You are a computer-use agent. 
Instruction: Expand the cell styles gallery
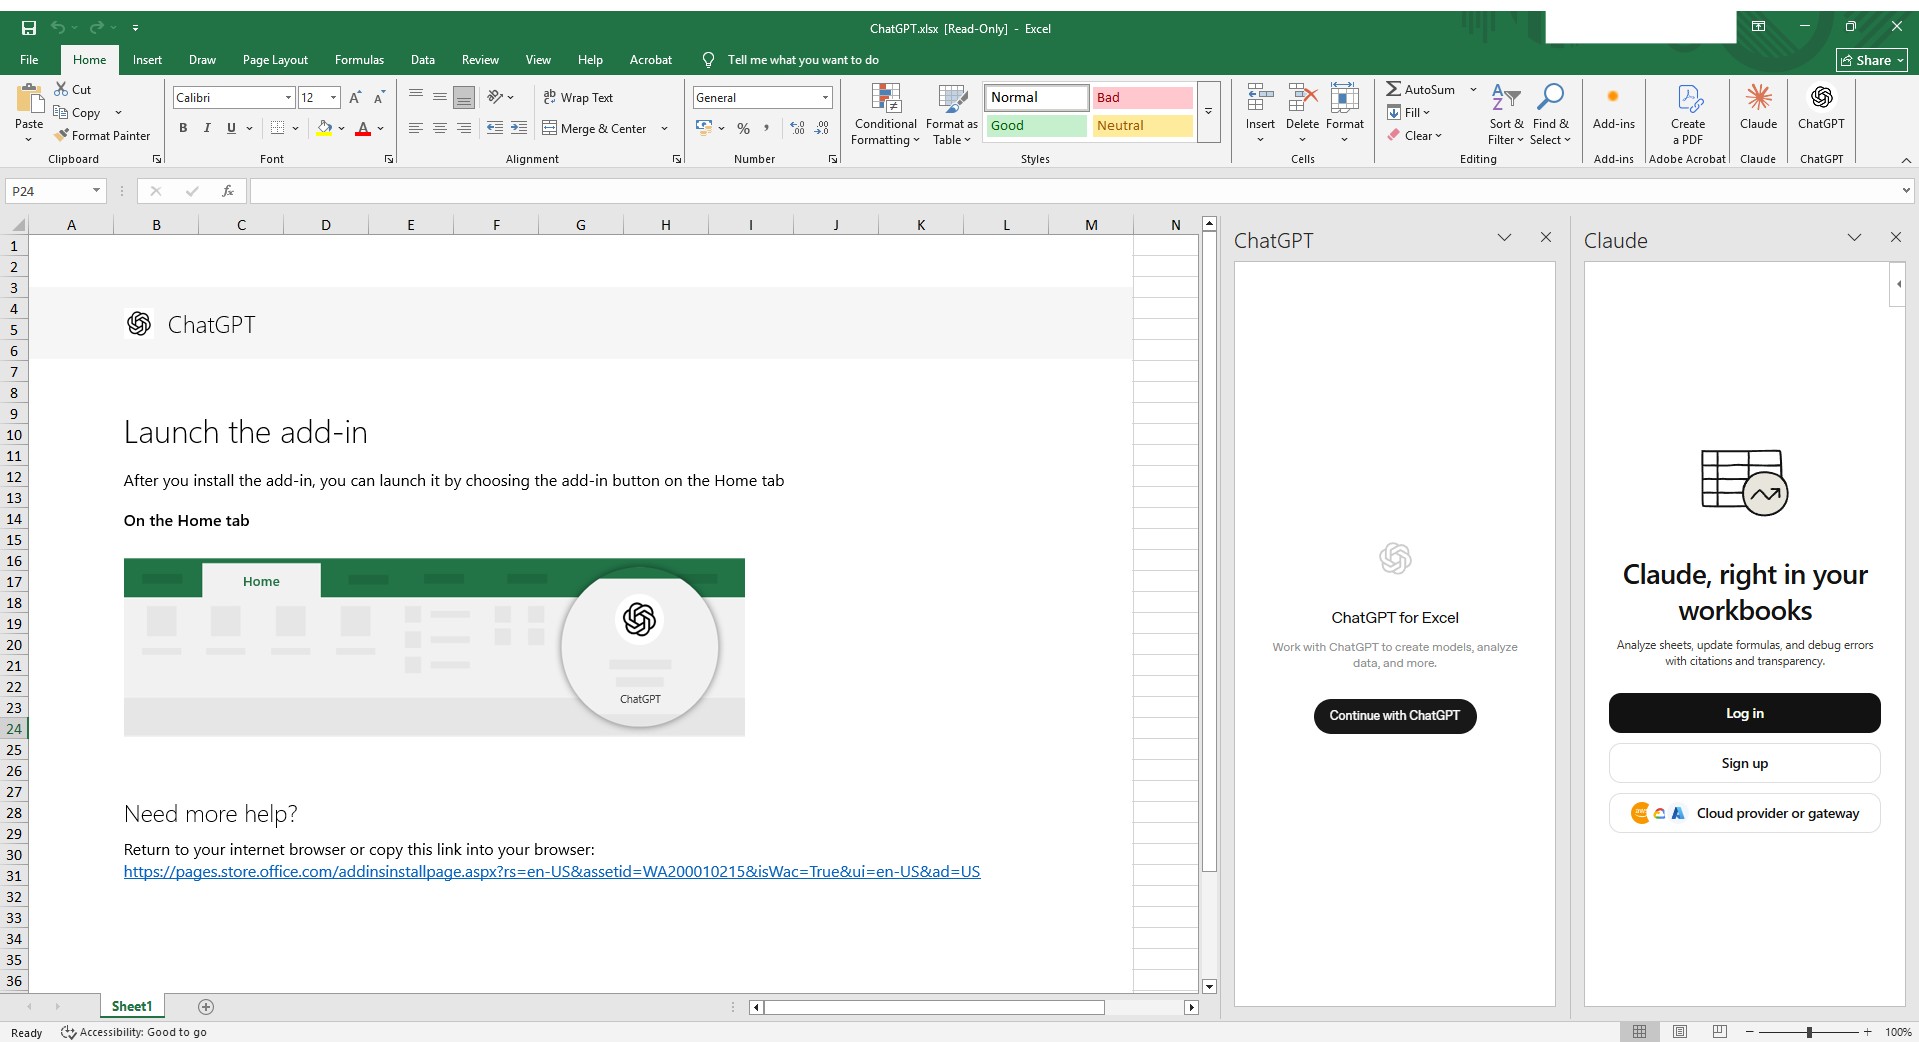[1208, 111]
